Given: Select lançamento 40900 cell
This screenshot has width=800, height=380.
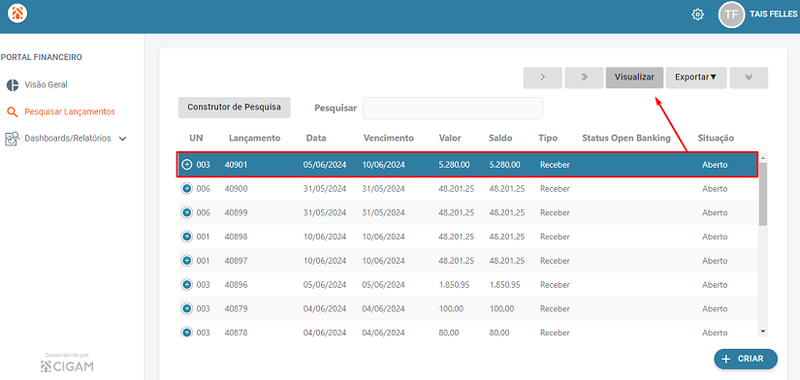Looking at the screenshot, I should [x=236, y=189].
